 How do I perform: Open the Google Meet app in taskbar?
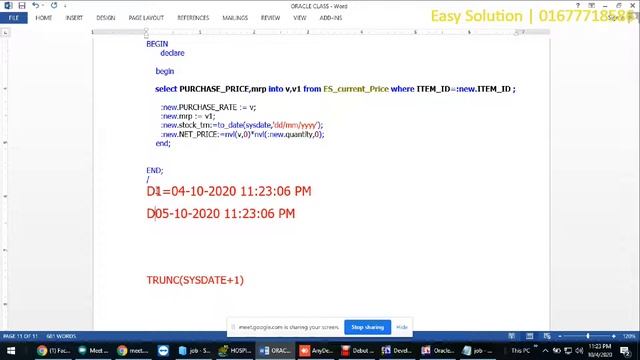pos(93,351)
